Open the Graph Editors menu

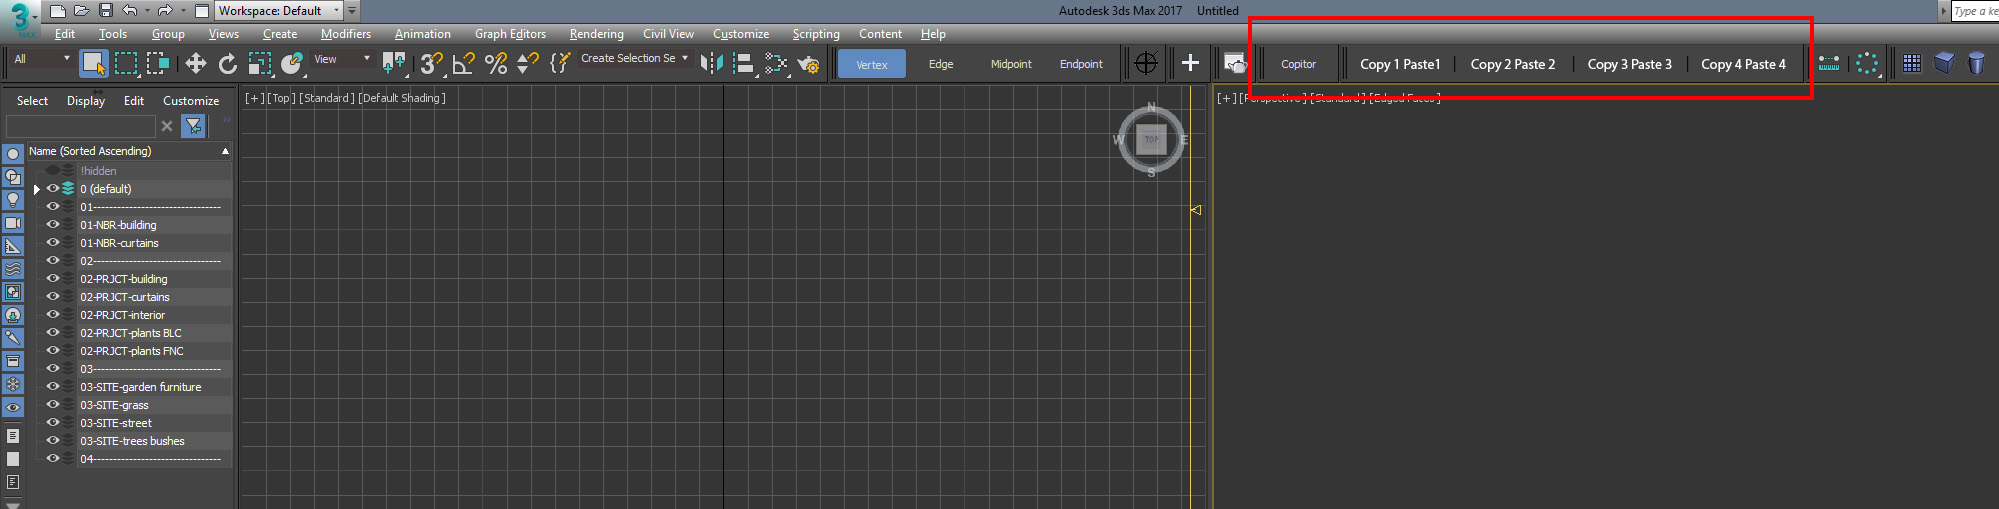pos(510,34)
